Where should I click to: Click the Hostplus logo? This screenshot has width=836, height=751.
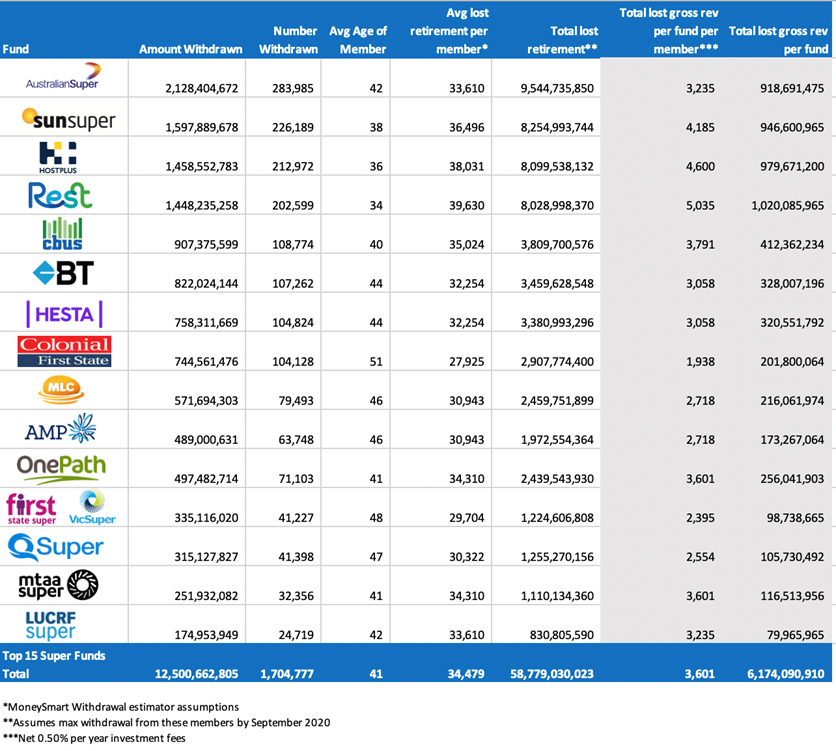click(x=58, y=158)
